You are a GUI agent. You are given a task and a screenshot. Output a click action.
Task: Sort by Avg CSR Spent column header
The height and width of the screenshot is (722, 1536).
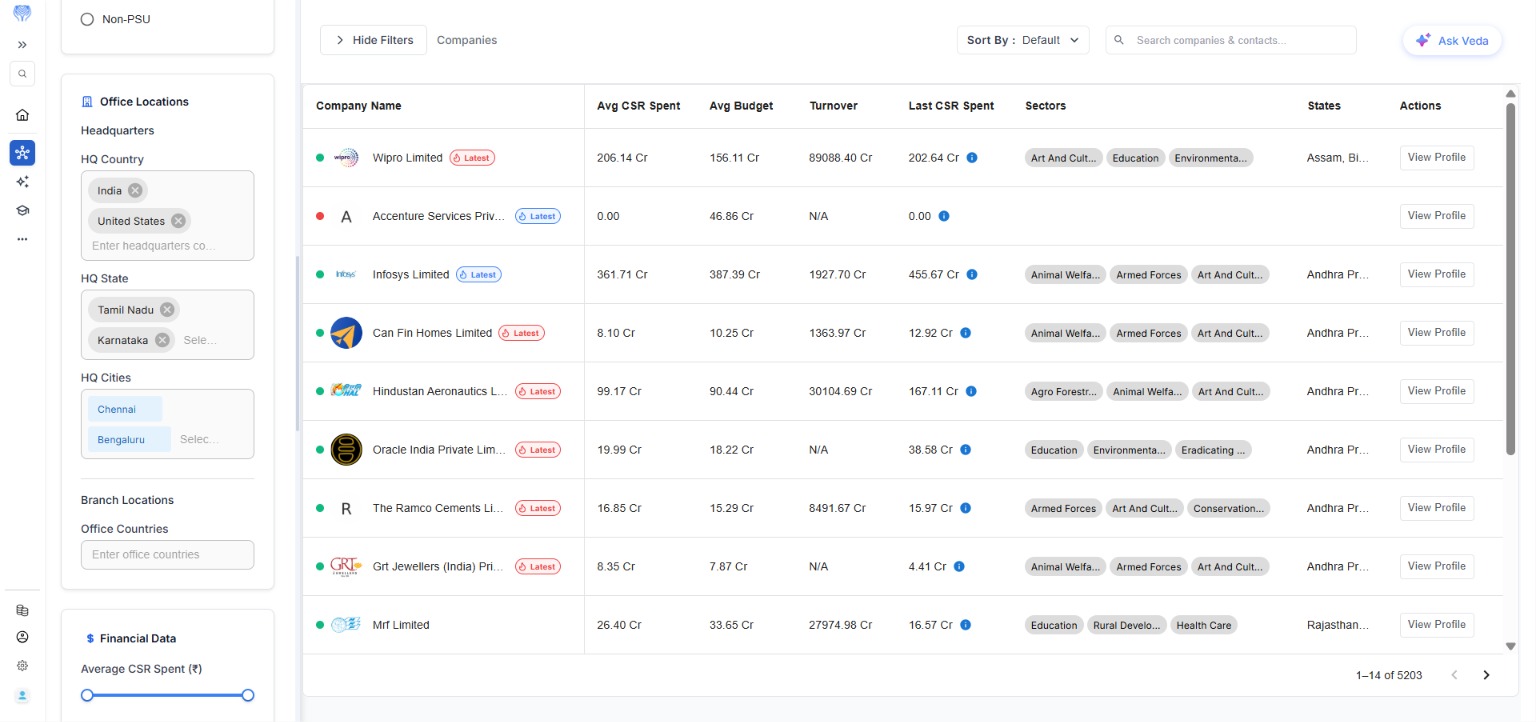pos(638,106)
